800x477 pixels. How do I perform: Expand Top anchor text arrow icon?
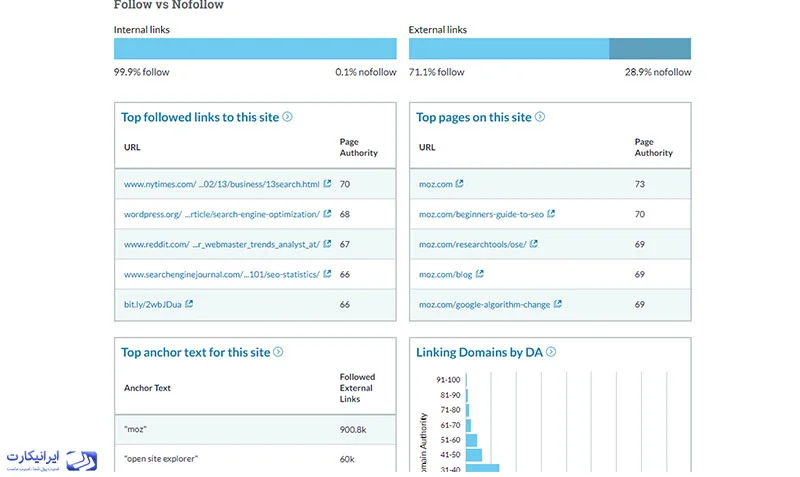tap(278, 352)
